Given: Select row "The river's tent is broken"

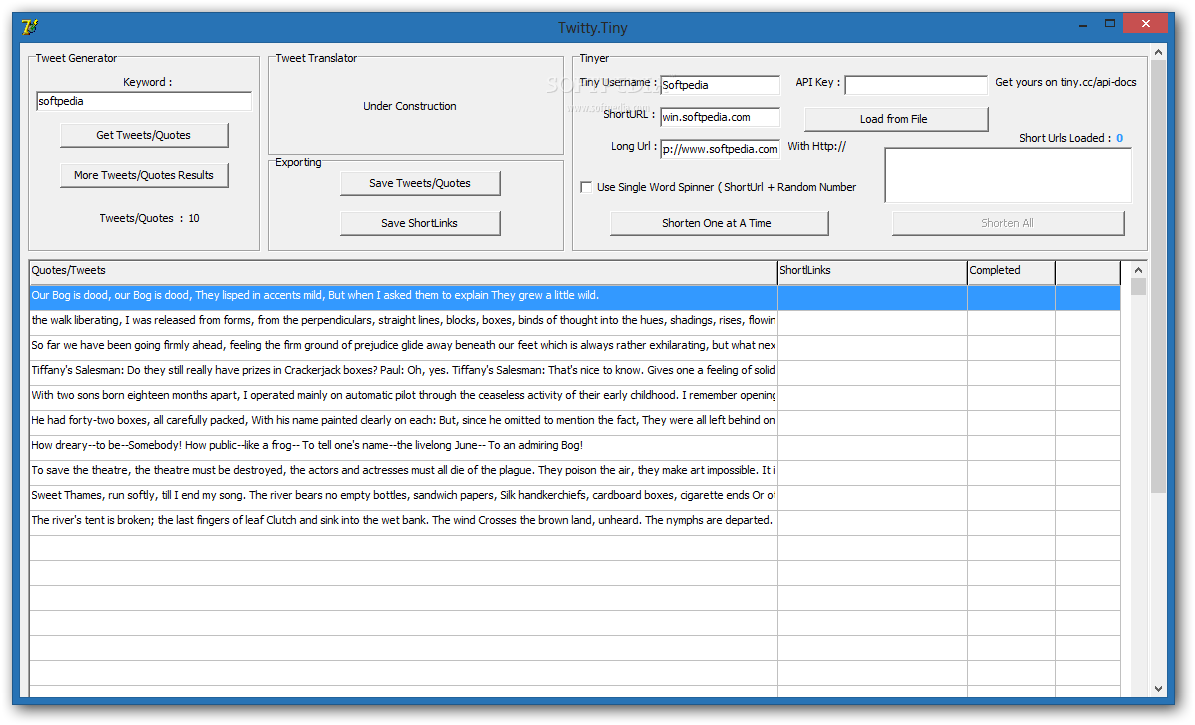Looking at the screenshot, I should [575, 521].
